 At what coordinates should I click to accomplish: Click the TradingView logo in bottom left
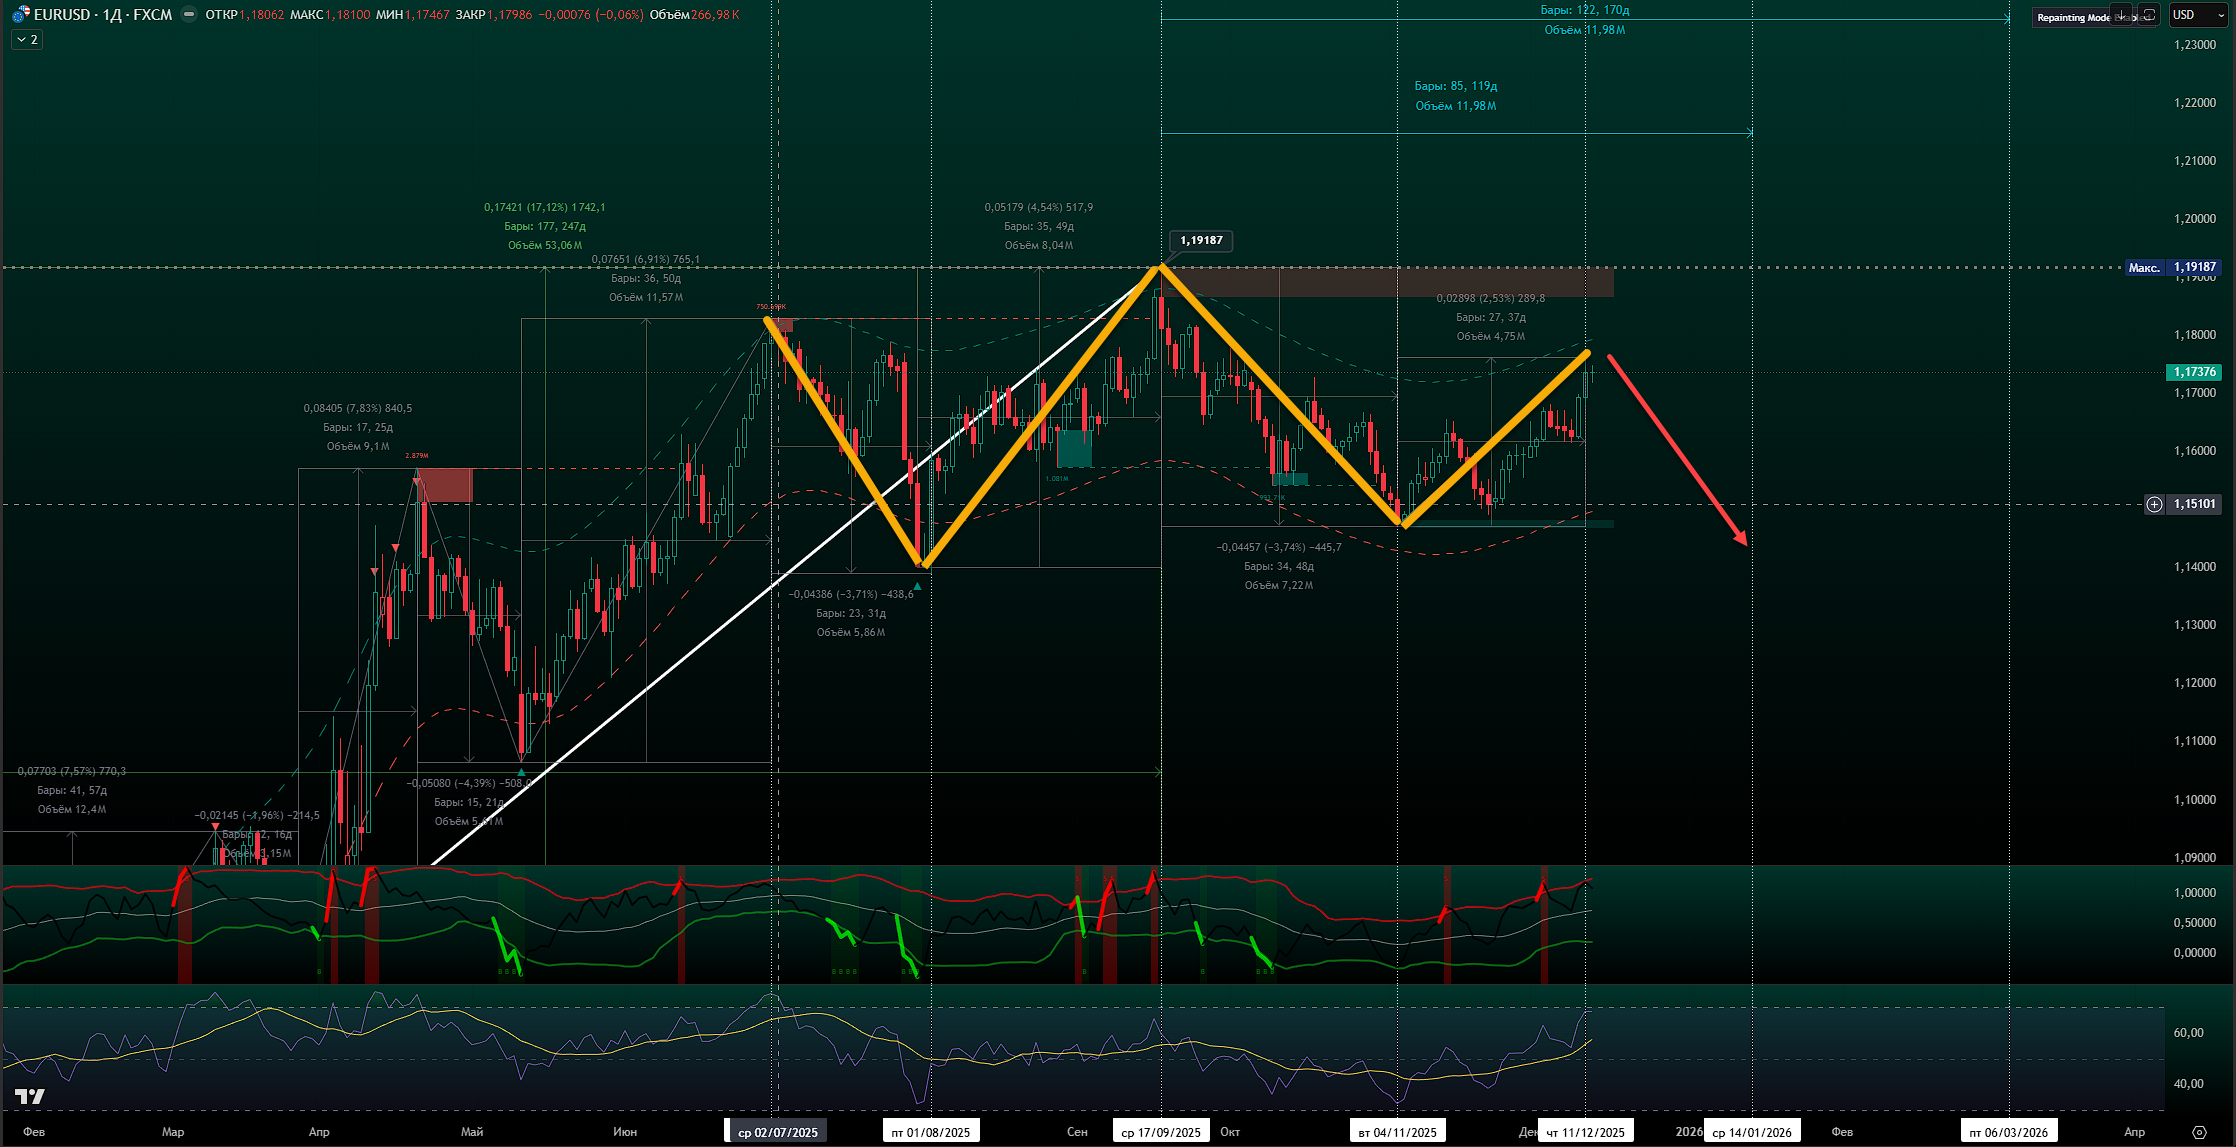coord(30,1097)
